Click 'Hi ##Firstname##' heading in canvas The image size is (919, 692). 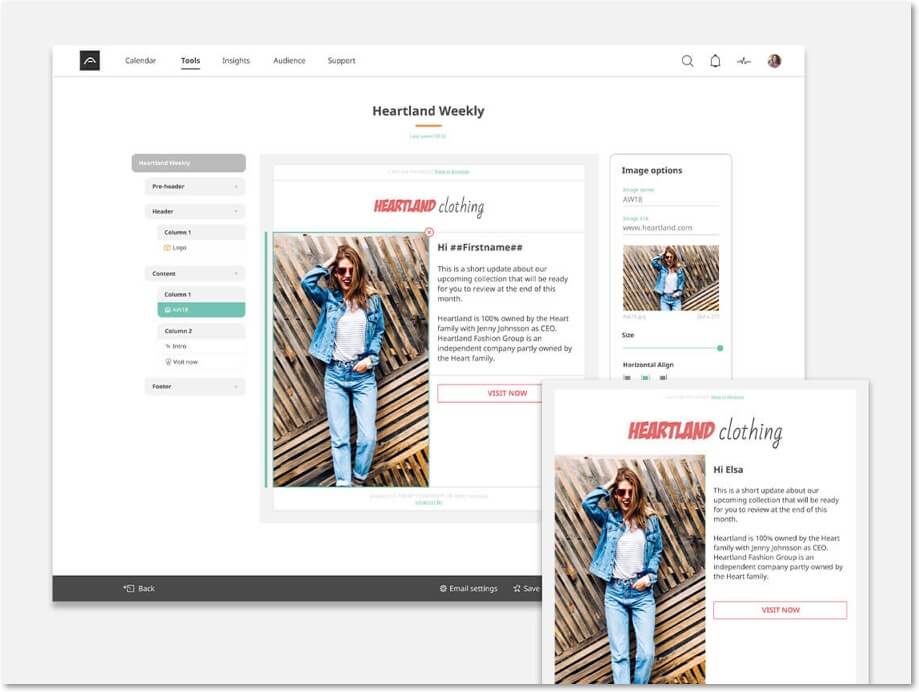coord(480,247)
